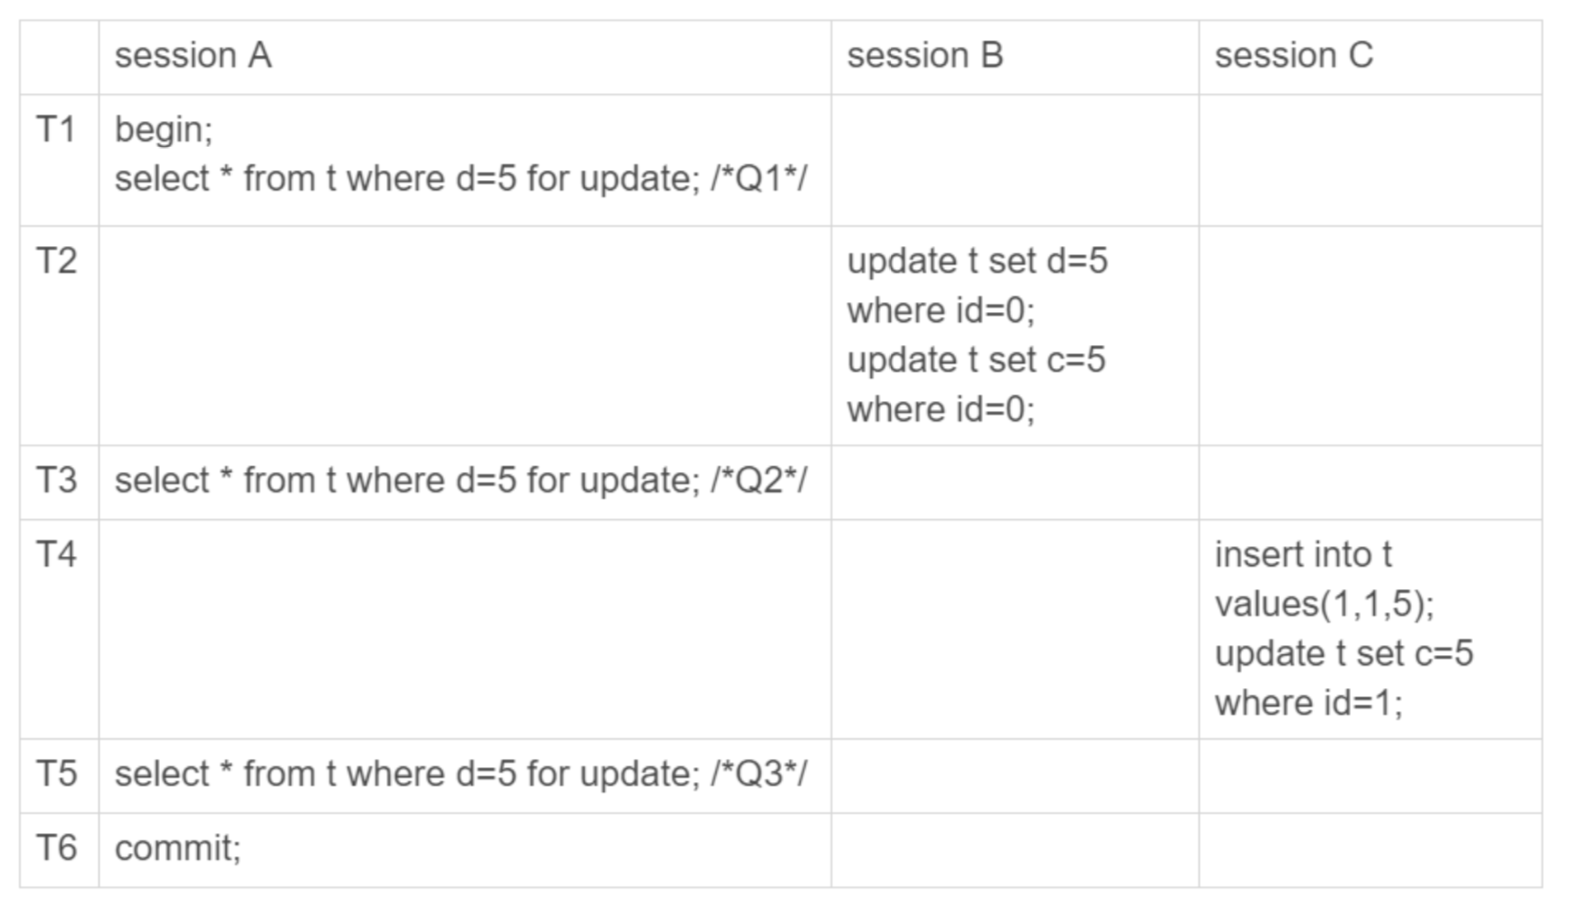Select the T3 row label
Viewport: 1574px width, 906px height.
coord(56,481)
